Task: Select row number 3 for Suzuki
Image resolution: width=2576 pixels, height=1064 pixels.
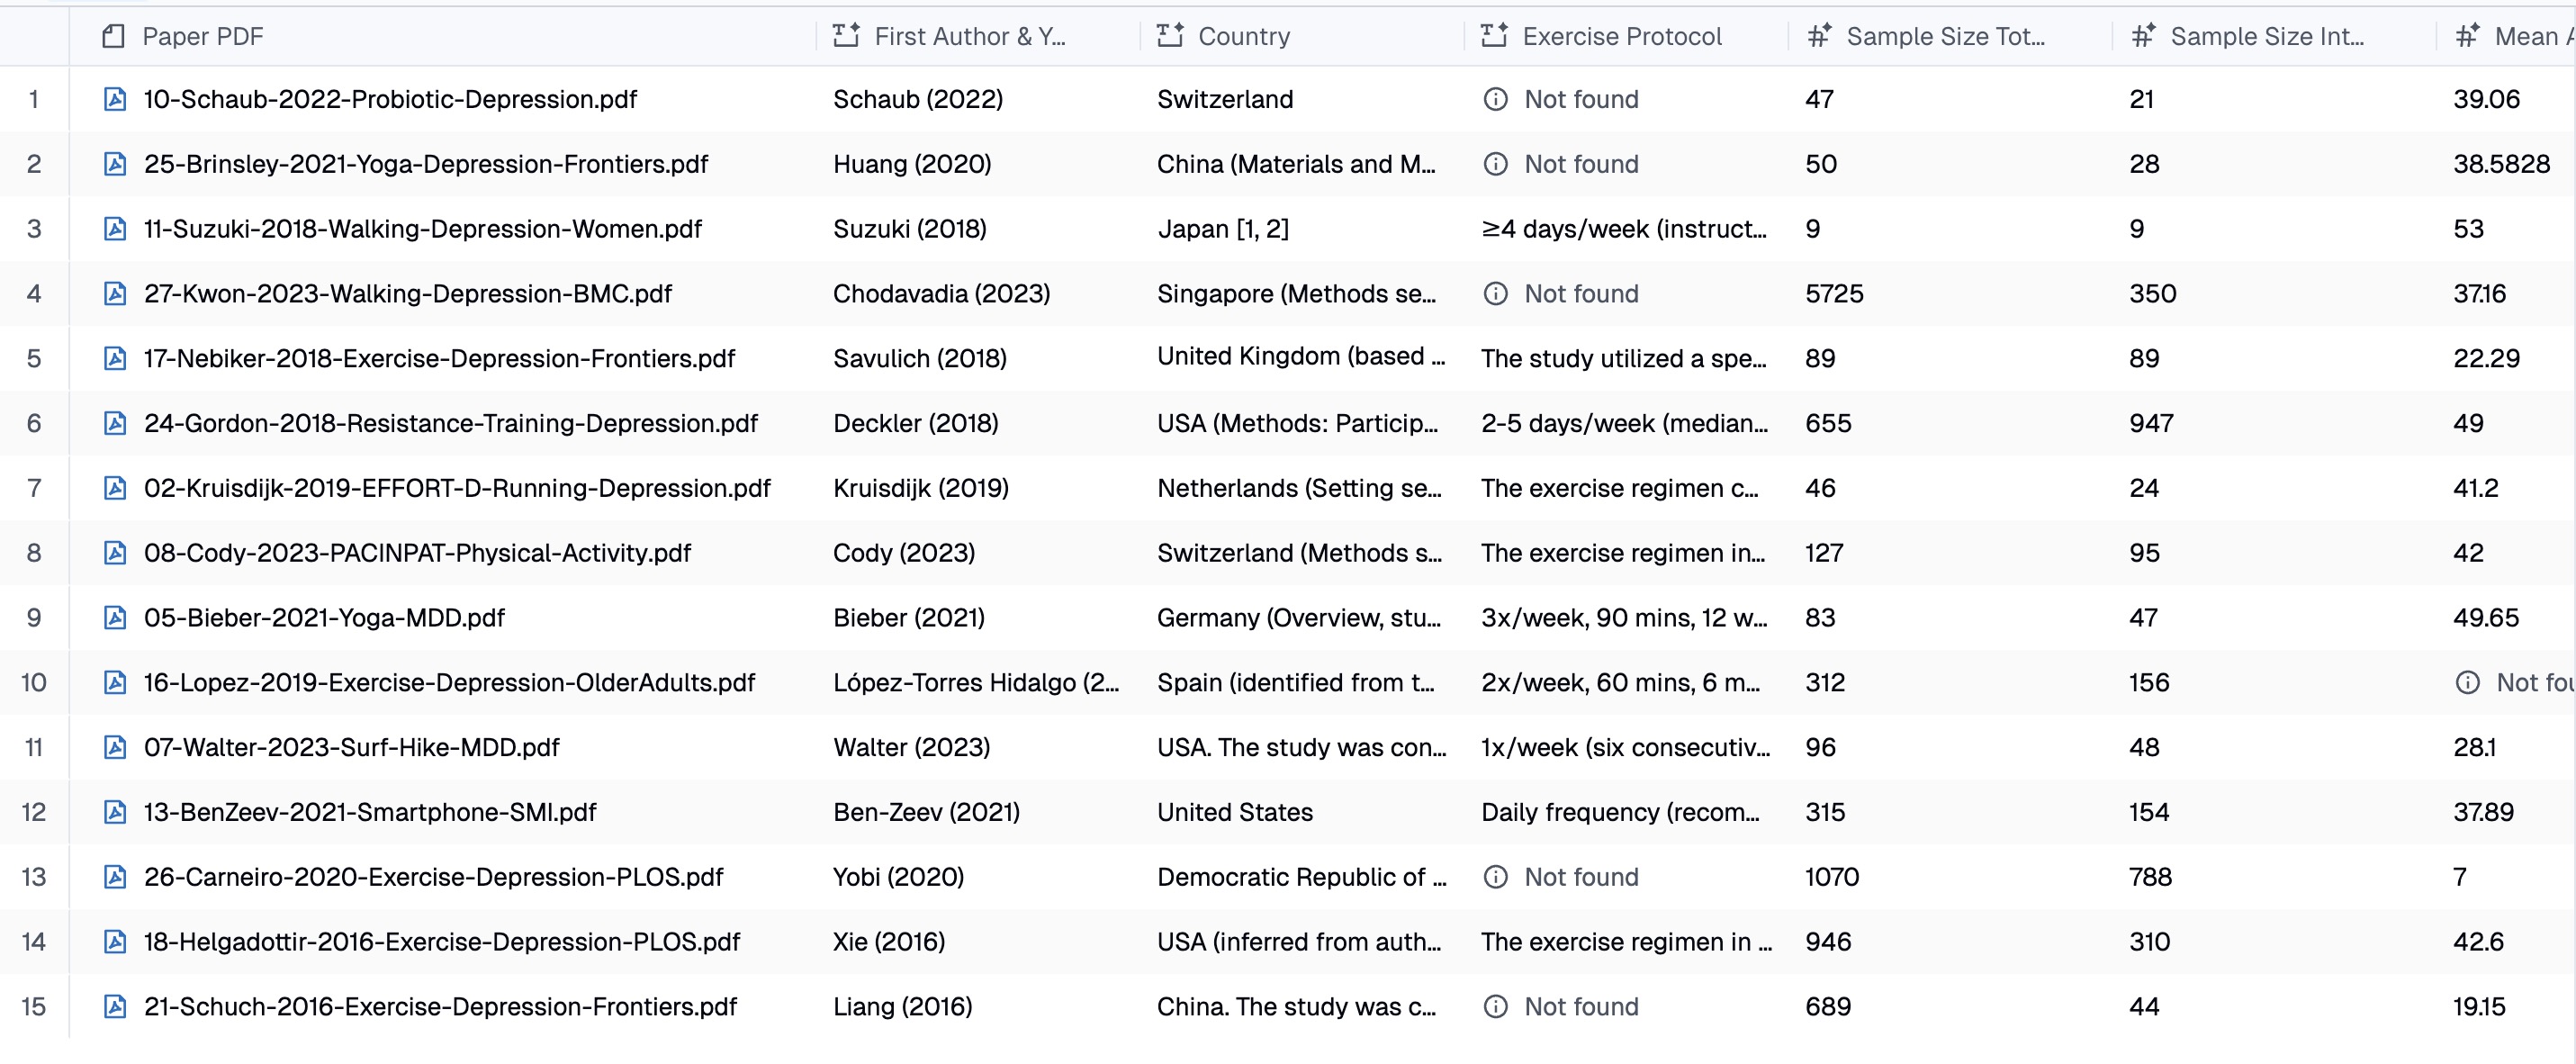Action: click(x=34, y=228)
